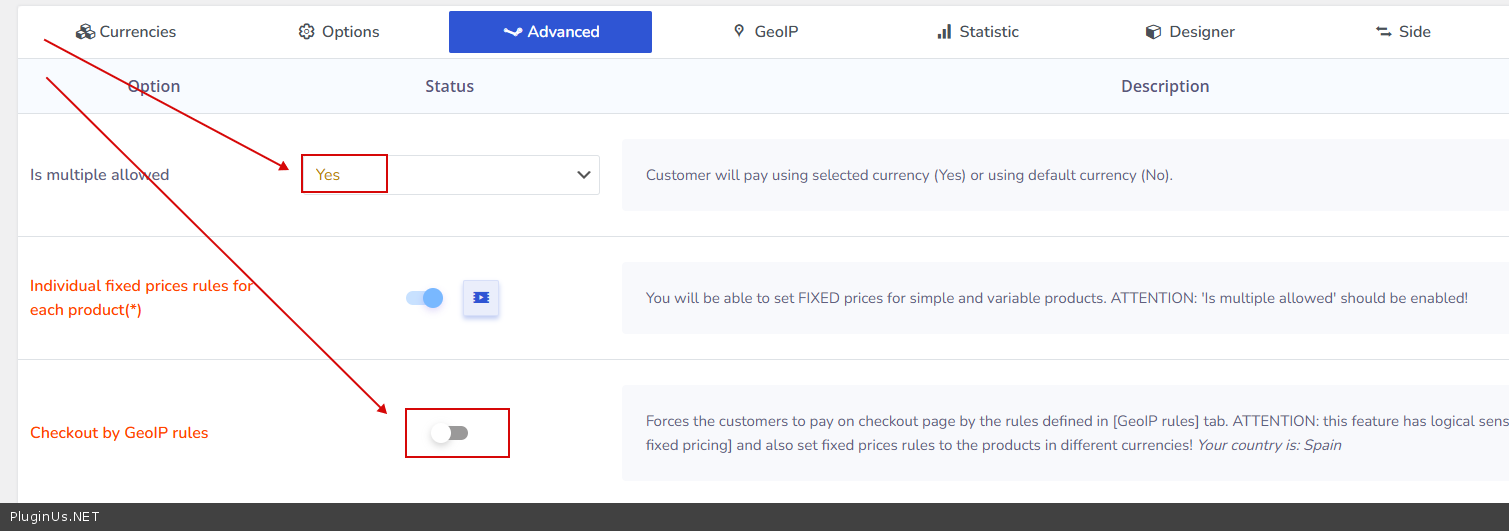Open the Designer tab

pyautogui.click(x=1201, y=32)
